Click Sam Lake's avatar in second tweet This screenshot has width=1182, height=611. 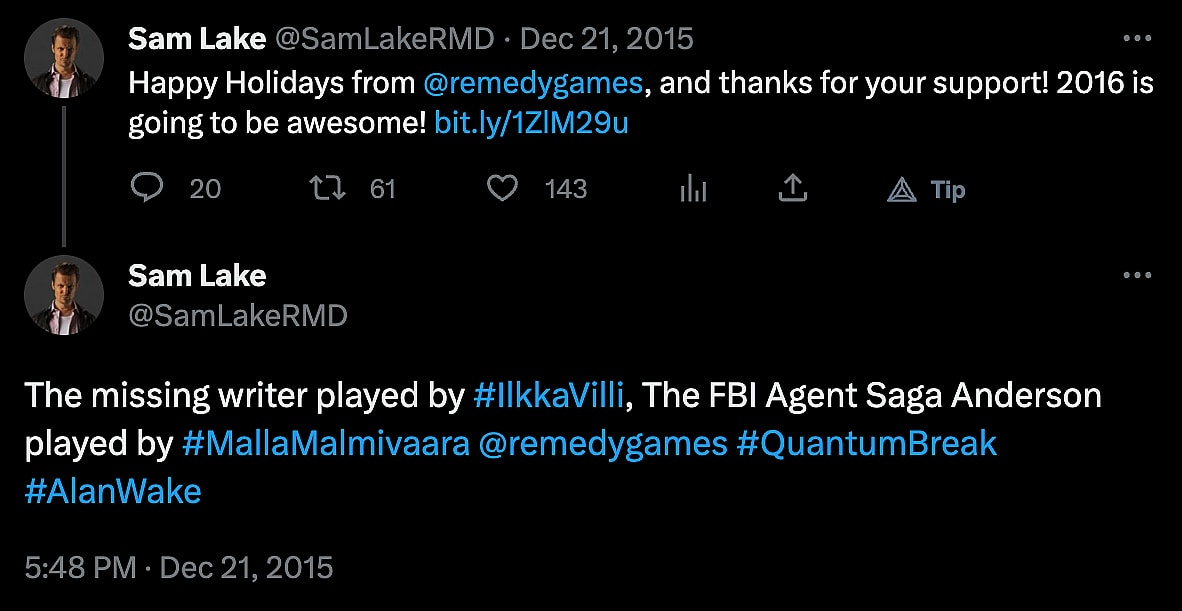(x=64, y=294)
